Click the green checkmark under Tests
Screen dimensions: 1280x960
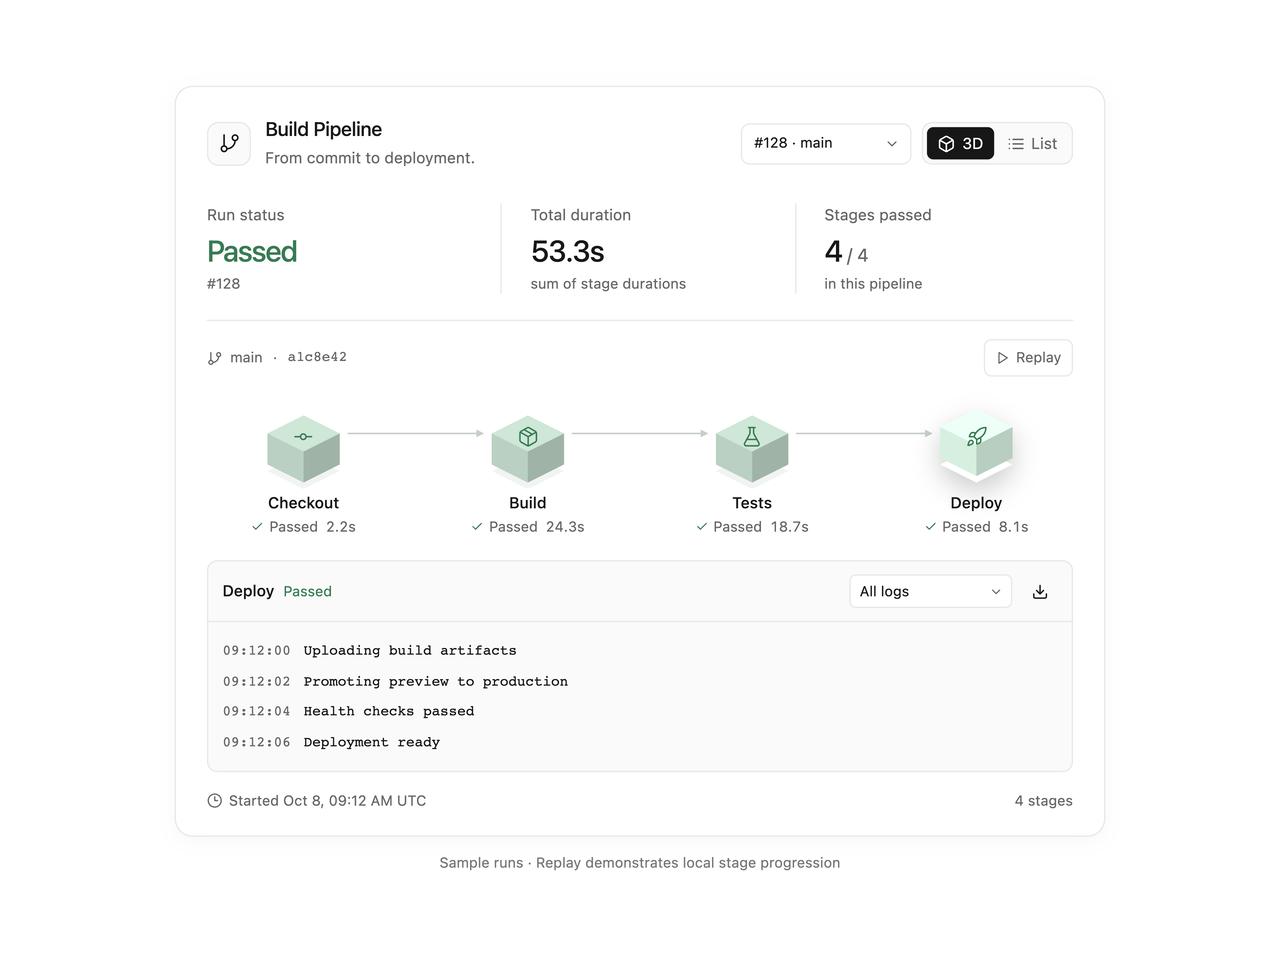[x=701, y=527]
